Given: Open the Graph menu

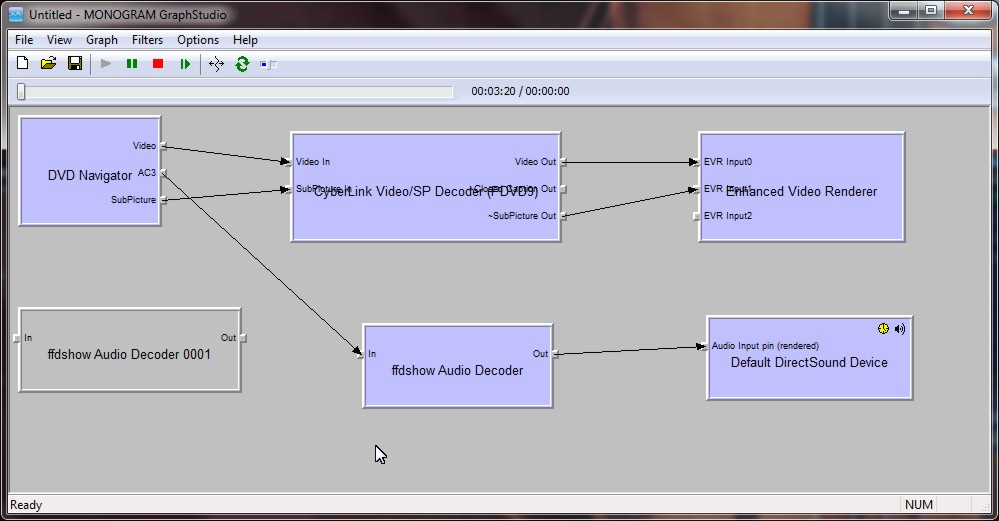Looking at the screenshot, I should [x=102, y=39].
